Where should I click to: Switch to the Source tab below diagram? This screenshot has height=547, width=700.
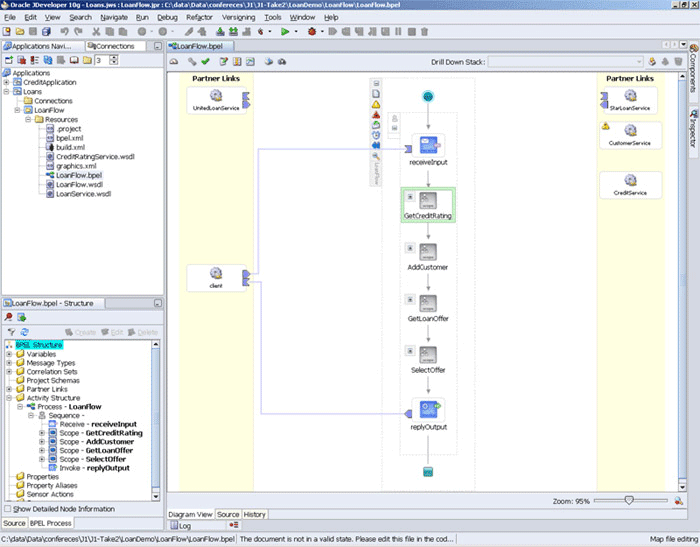point(229,514)
